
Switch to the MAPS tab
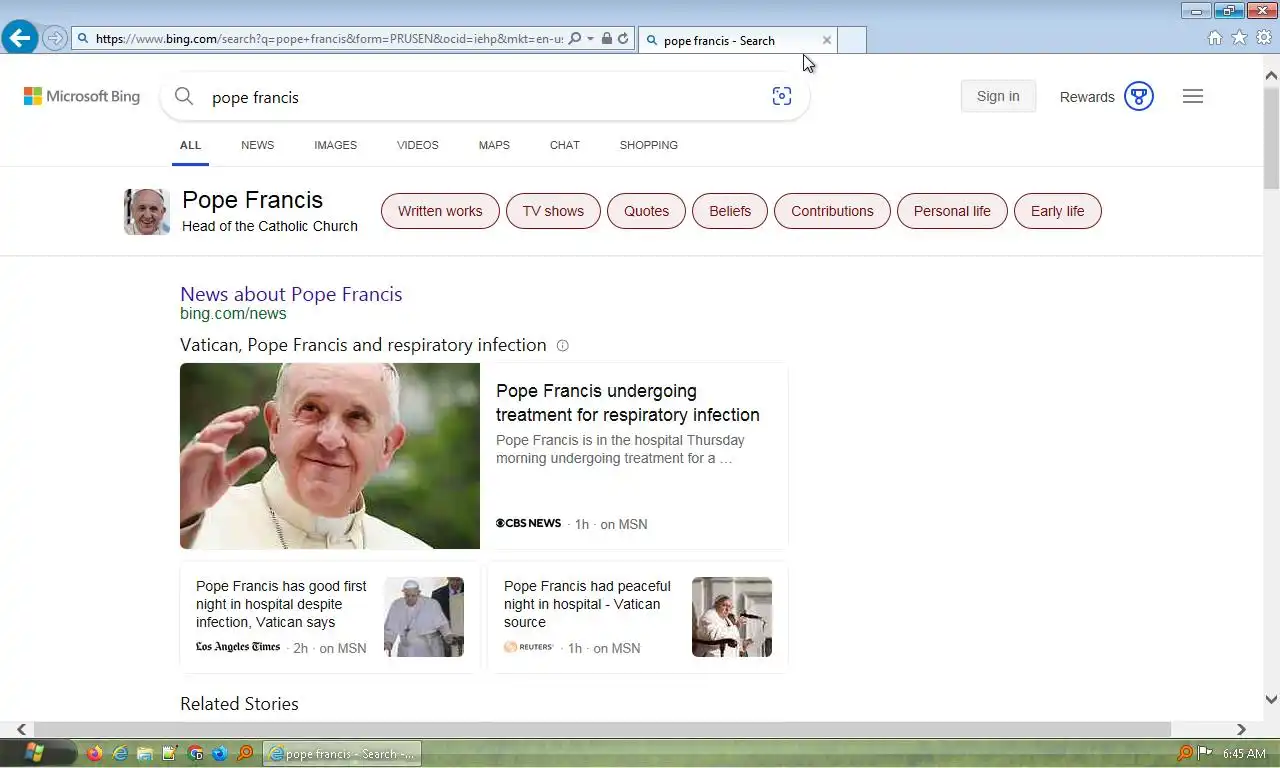(494, 145)
